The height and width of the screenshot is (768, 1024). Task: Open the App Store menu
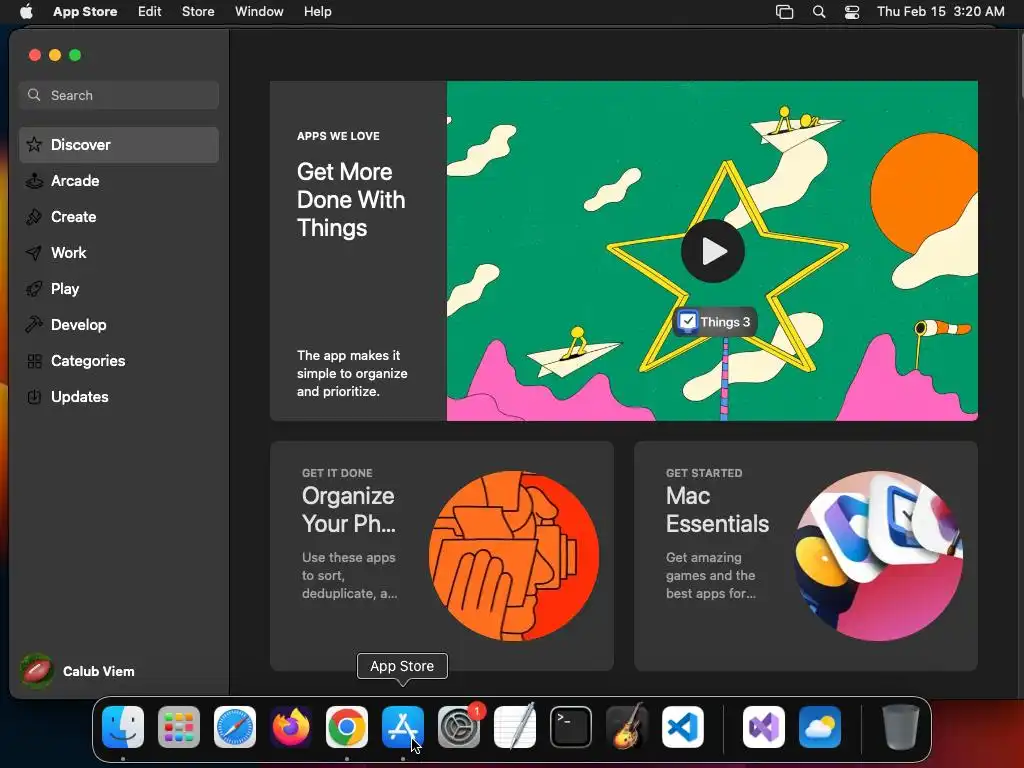tap(85, 11)
